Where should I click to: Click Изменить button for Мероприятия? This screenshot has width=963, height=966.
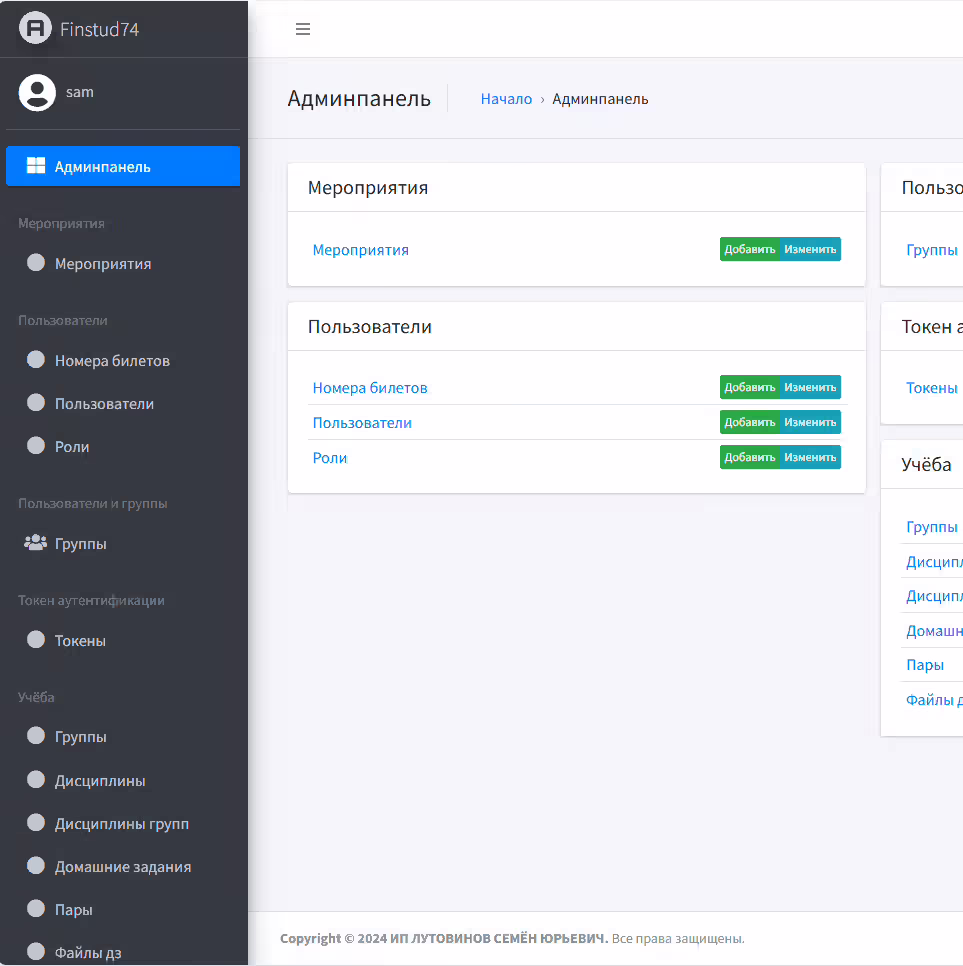(810, 250)
